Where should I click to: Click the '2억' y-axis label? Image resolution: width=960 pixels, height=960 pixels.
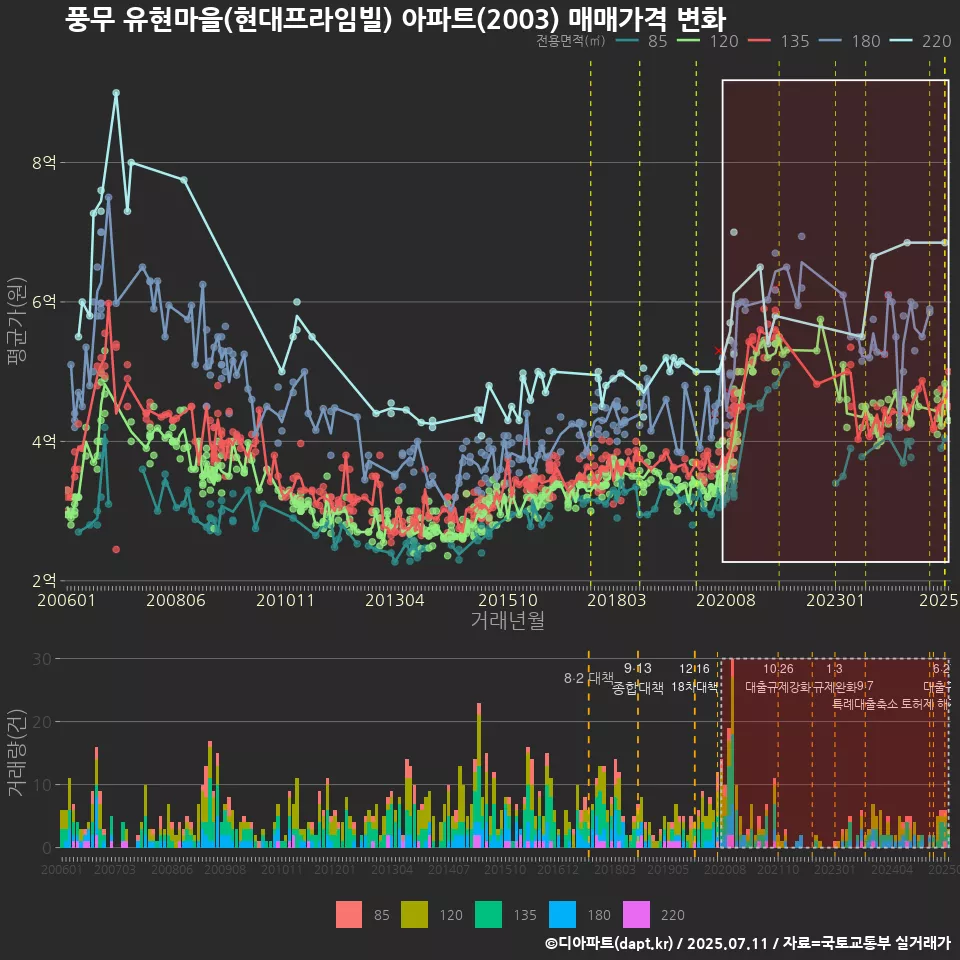pyautogui.click(x=44, y=580)
